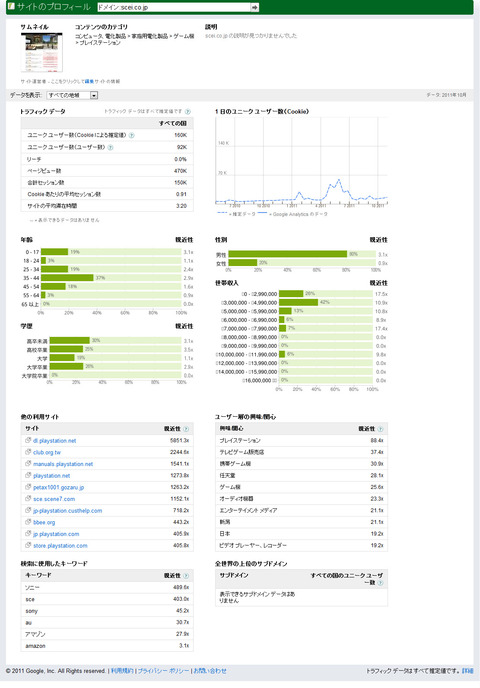480x688 pixels.
Task: Click external link icon beside bbee.org
Action: coord(28,522)
